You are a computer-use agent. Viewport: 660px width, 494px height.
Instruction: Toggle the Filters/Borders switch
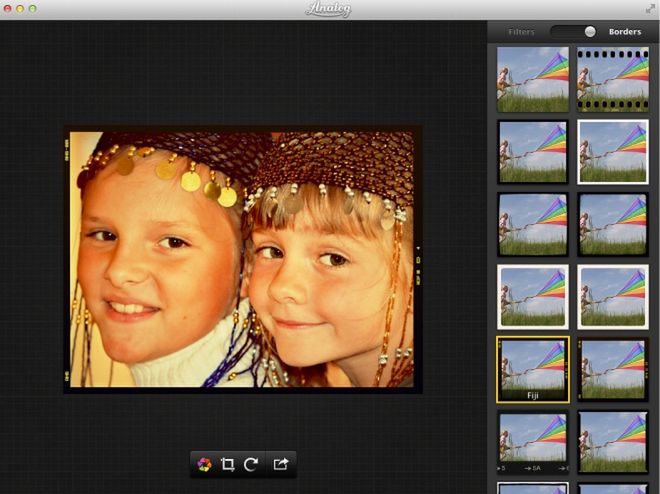point(574,32)
